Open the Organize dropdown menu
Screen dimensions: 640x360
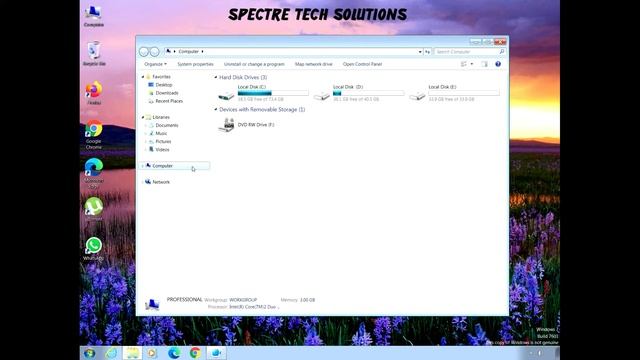click(155, 64)
